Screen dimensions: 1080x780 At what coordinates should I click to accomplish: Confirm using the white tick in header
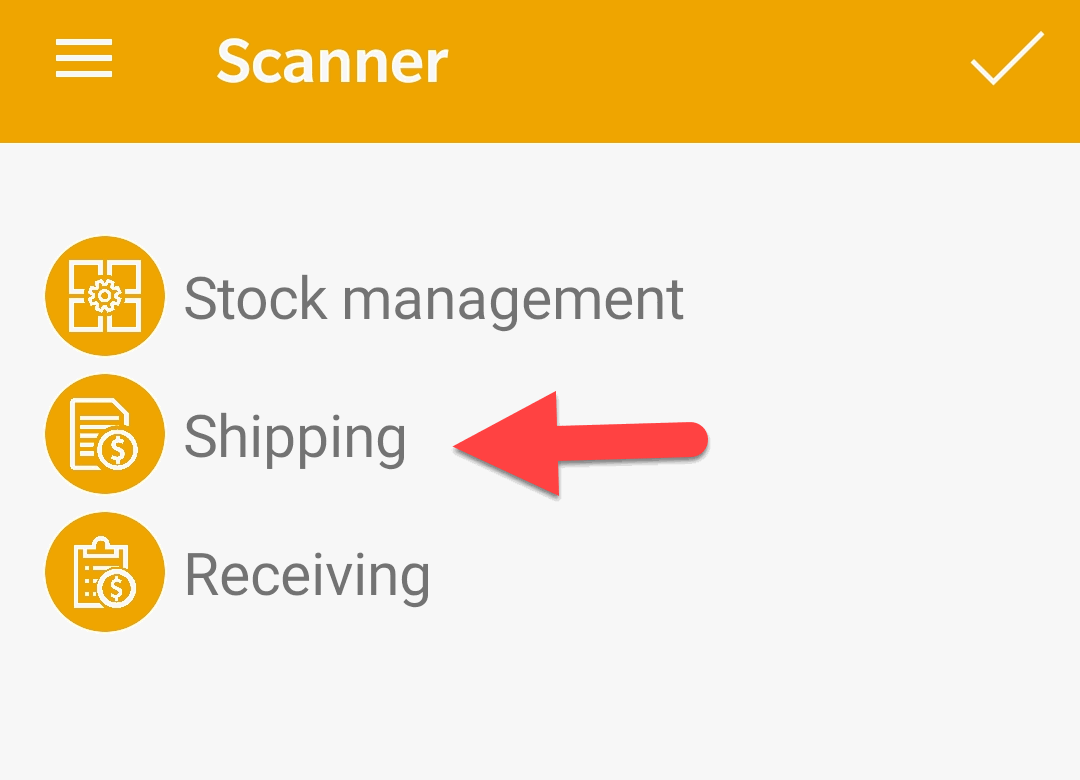tap(1007, 59)
